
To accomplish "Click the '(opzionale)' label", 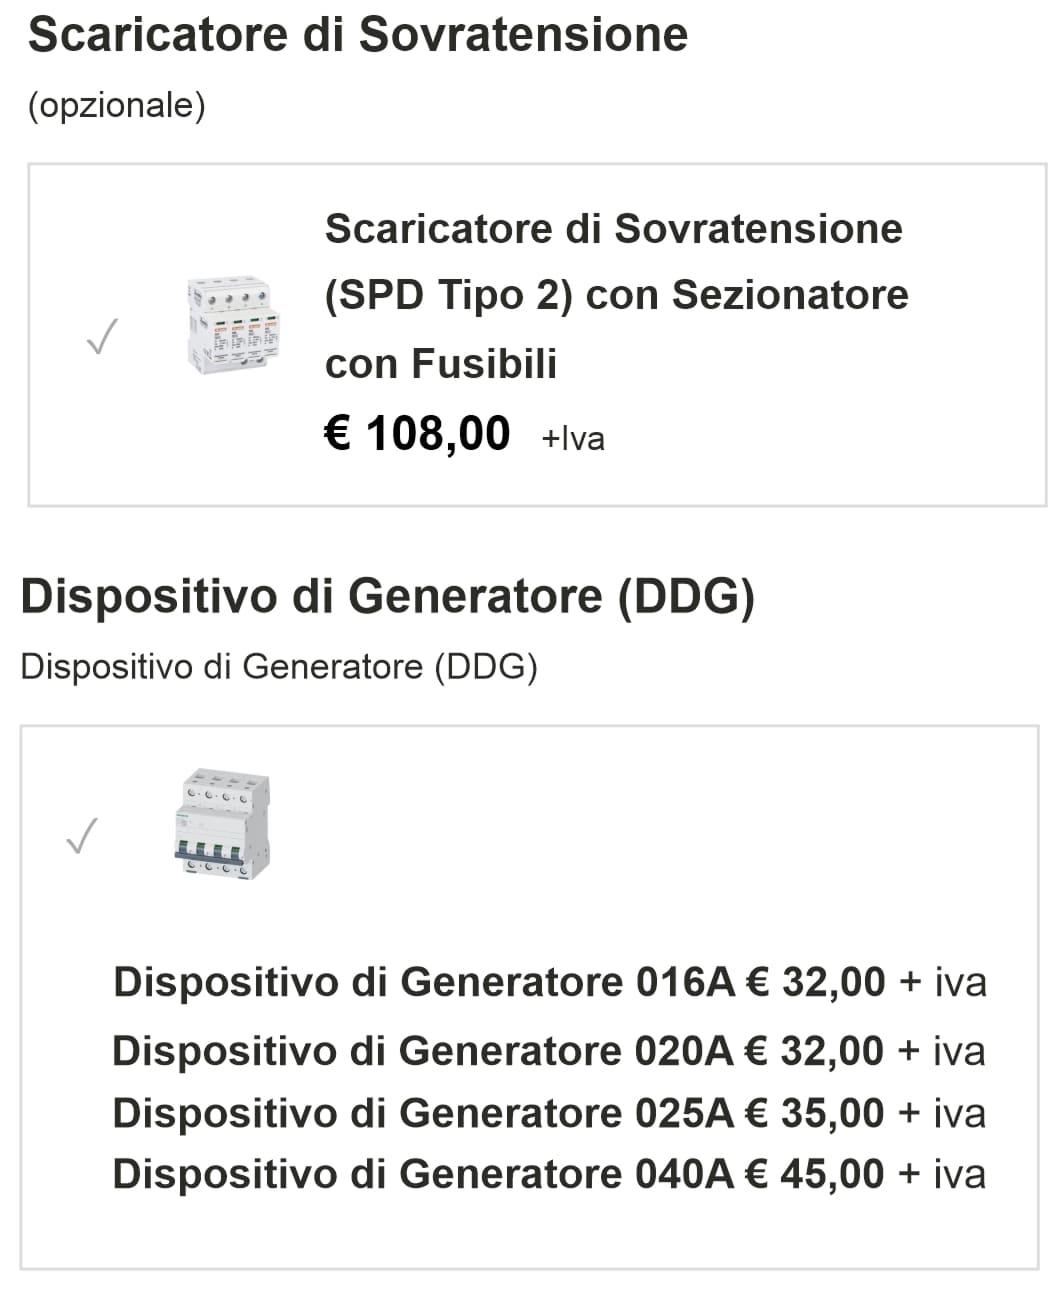I will coord(117,105).
